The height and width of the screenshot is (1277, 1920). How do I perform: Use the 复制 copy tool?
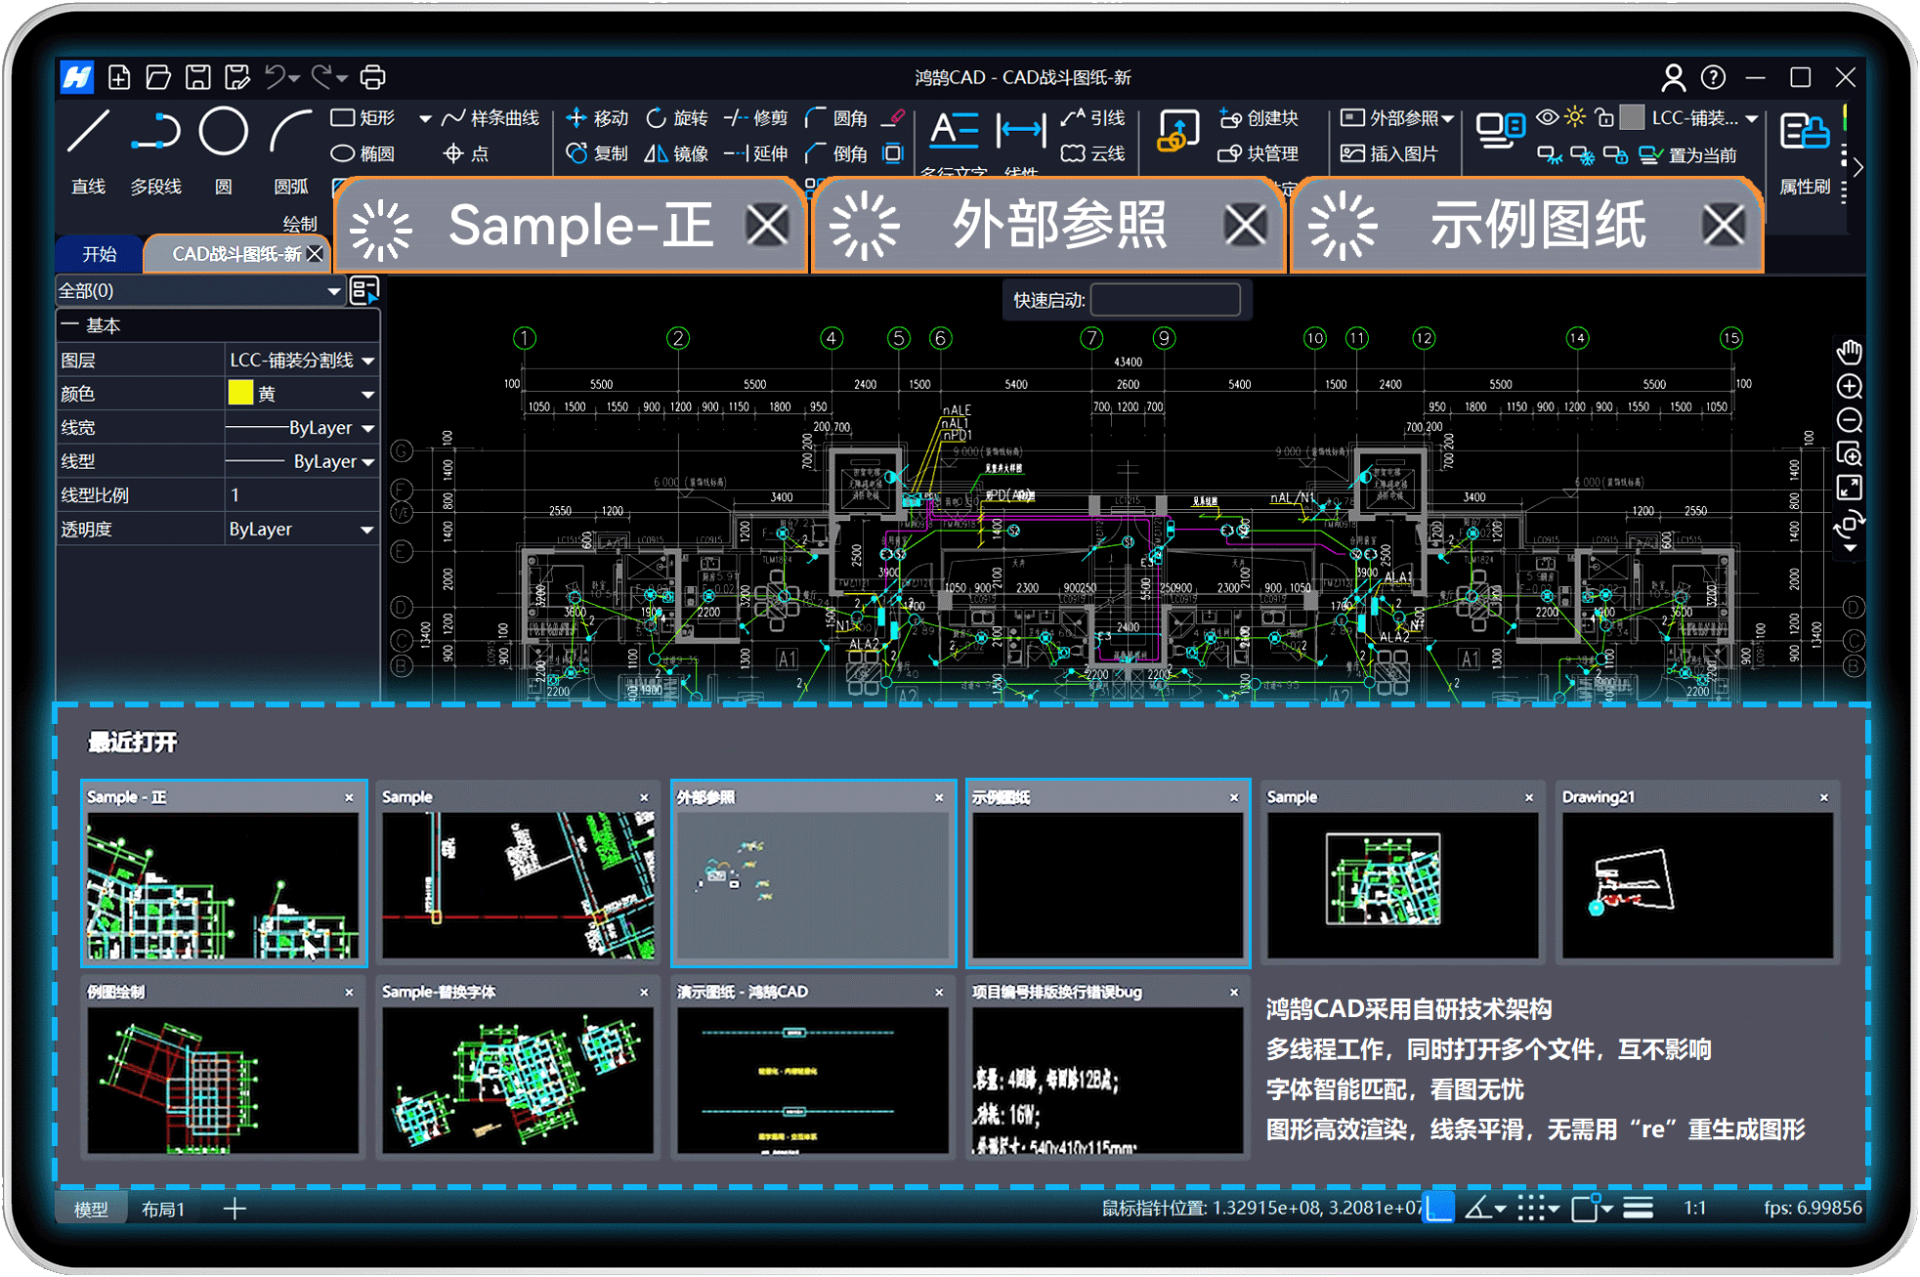(597, 154)
